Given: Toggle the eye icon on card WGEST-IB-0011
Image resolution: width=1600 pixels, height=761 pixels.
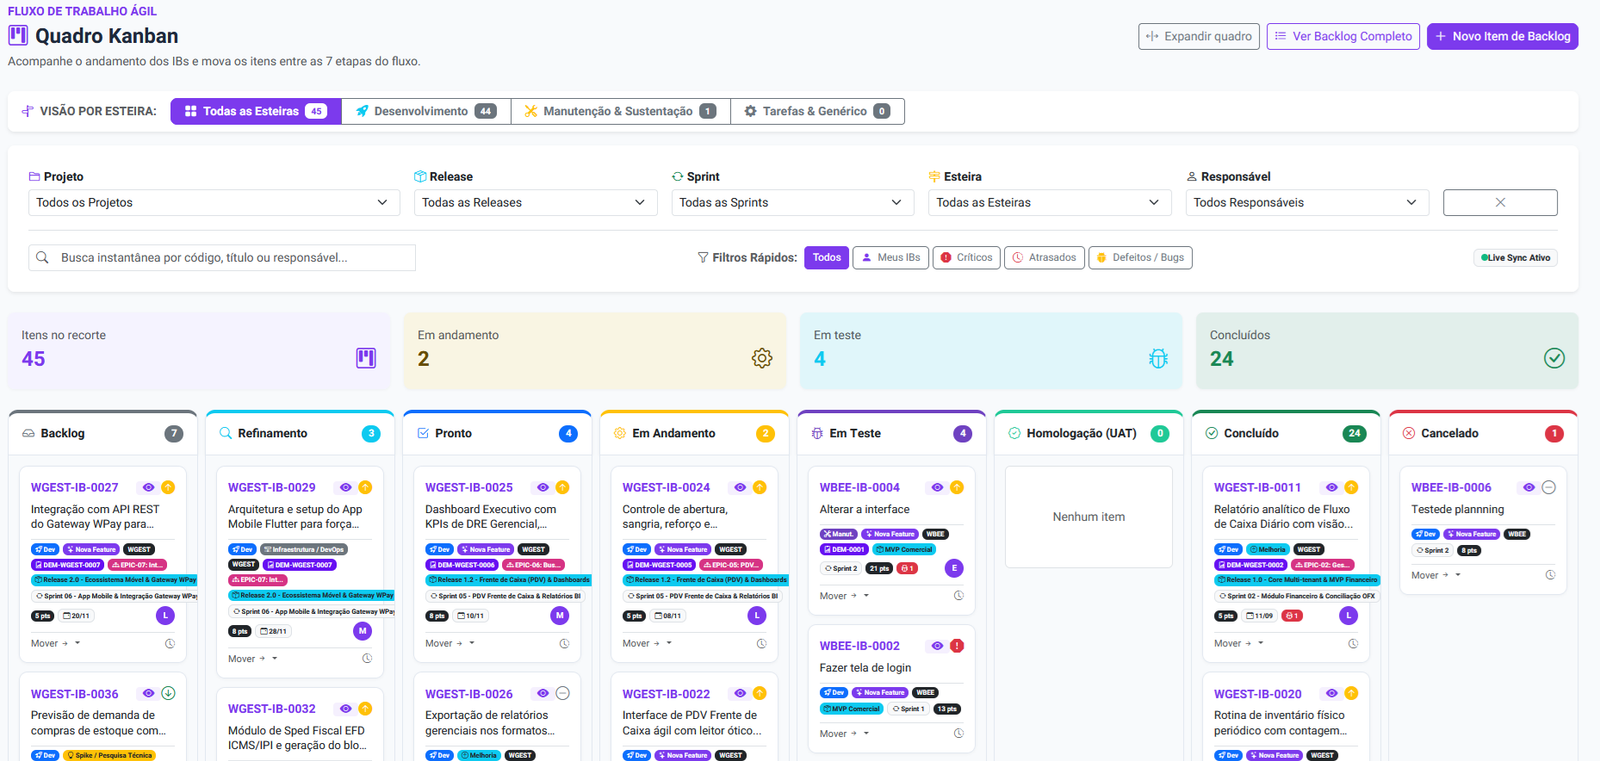Looking at the screenshot, I should [x=1331, y=487].
